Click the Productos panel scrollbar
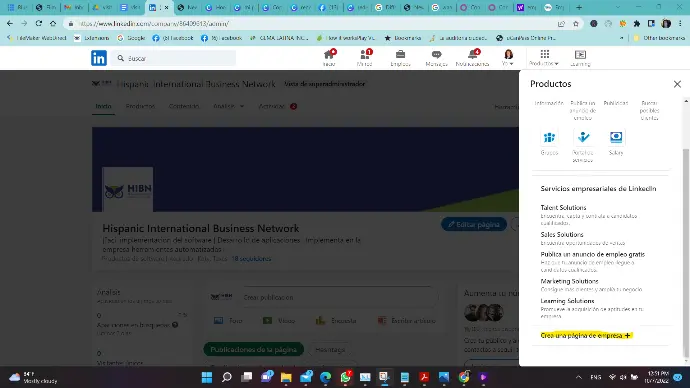 coord(686,253)
